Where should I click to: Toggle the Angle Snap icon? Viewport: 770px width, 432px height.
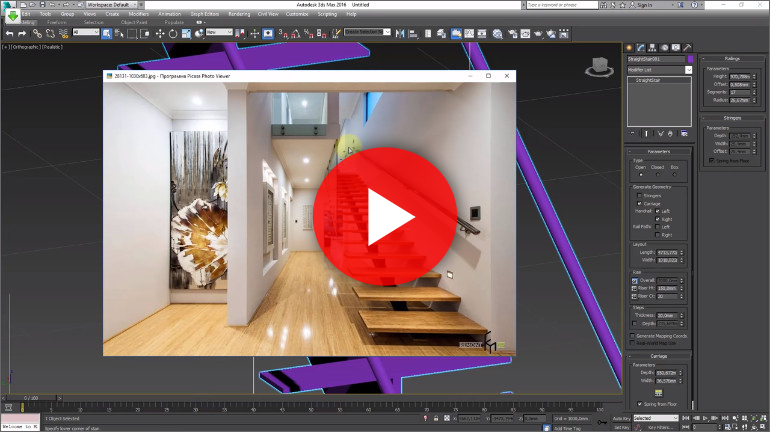[x=296, y=34]
